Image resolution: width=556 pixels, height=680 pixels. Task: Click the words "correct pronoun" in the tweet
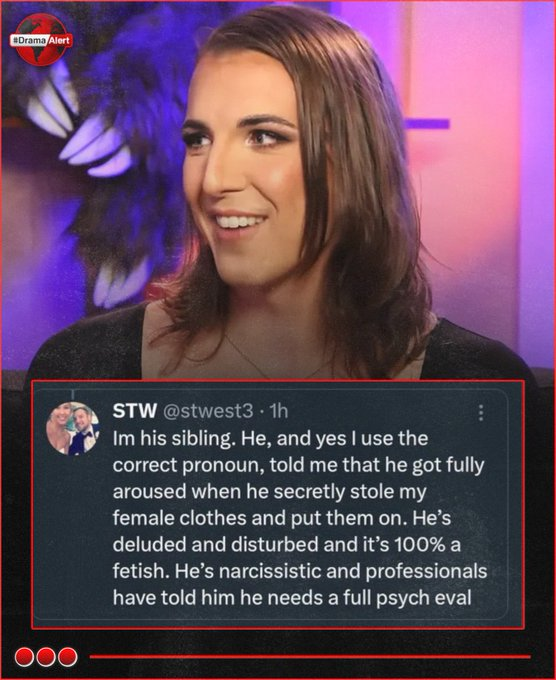pos(188,466)
